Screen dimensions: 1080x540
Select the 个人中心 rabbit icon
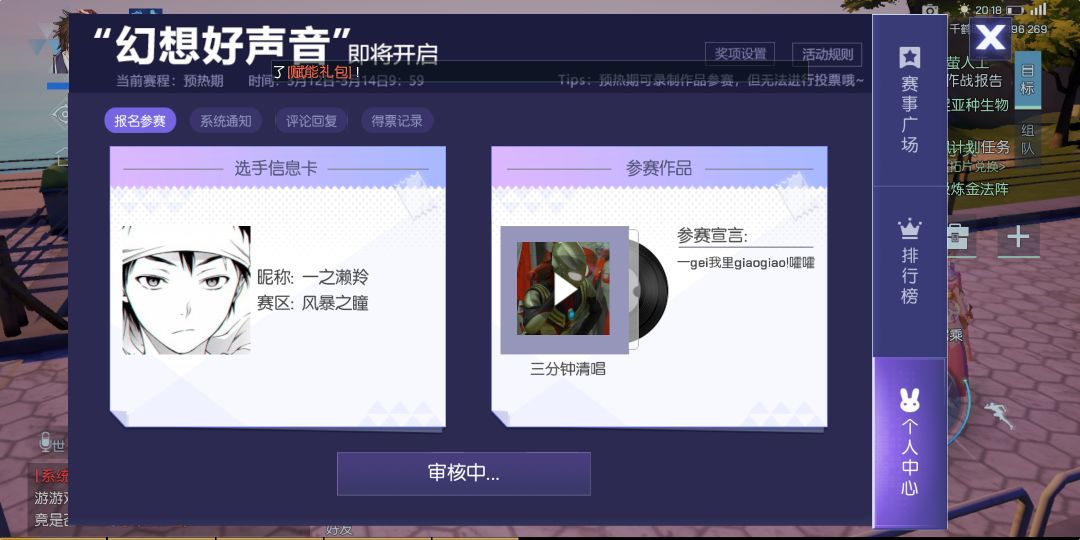pyautogui.click(x=909, y=442)
